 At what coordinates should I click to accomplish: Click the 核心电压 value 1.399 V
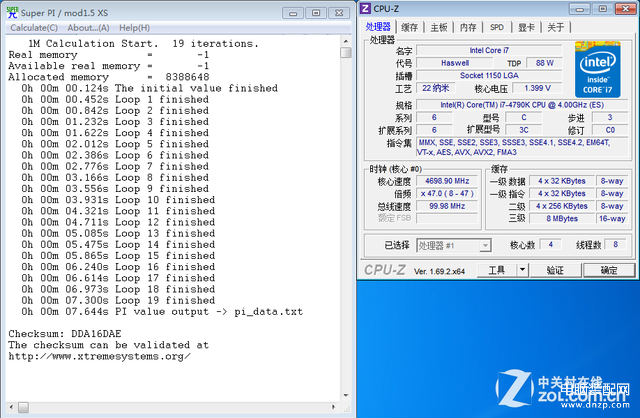[537, 88]
